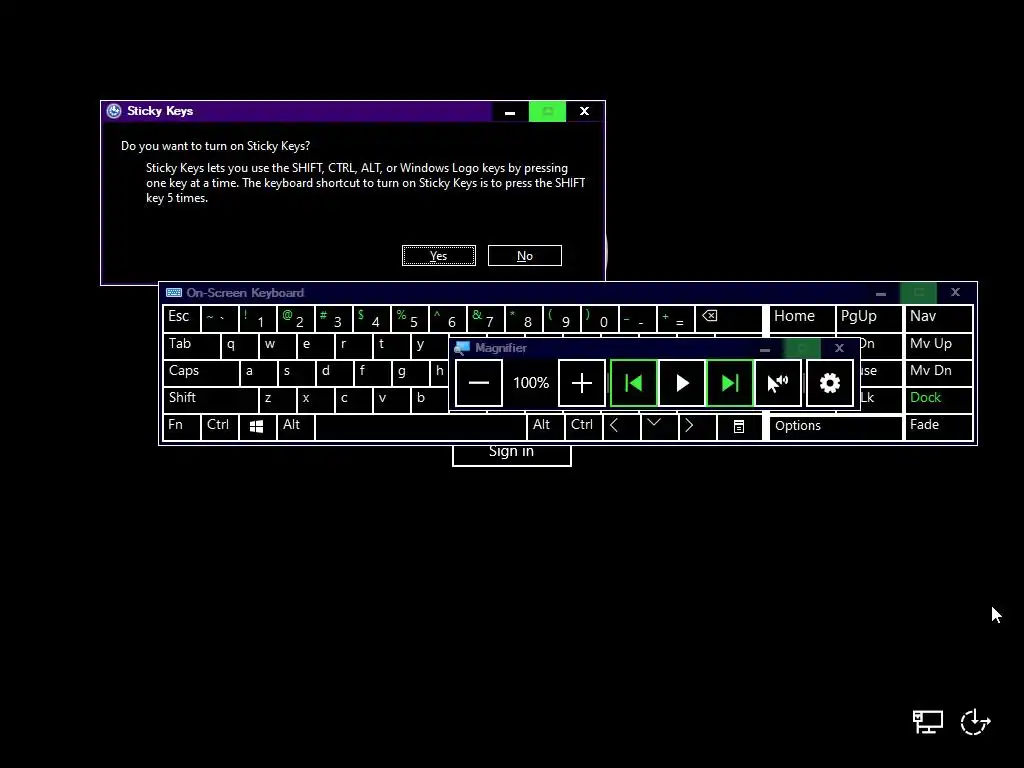Viewport: 1024px width, 768px height.
Task: Click Magnifier next sentence button
Action: 729,383
